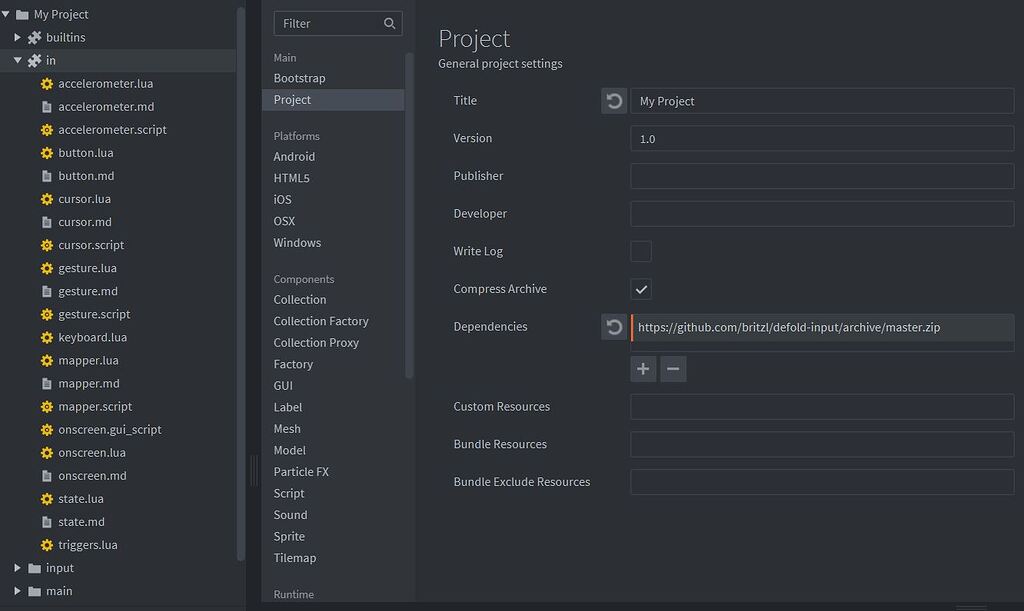Open the Bootstrap settings section

[x=299, y=78]
